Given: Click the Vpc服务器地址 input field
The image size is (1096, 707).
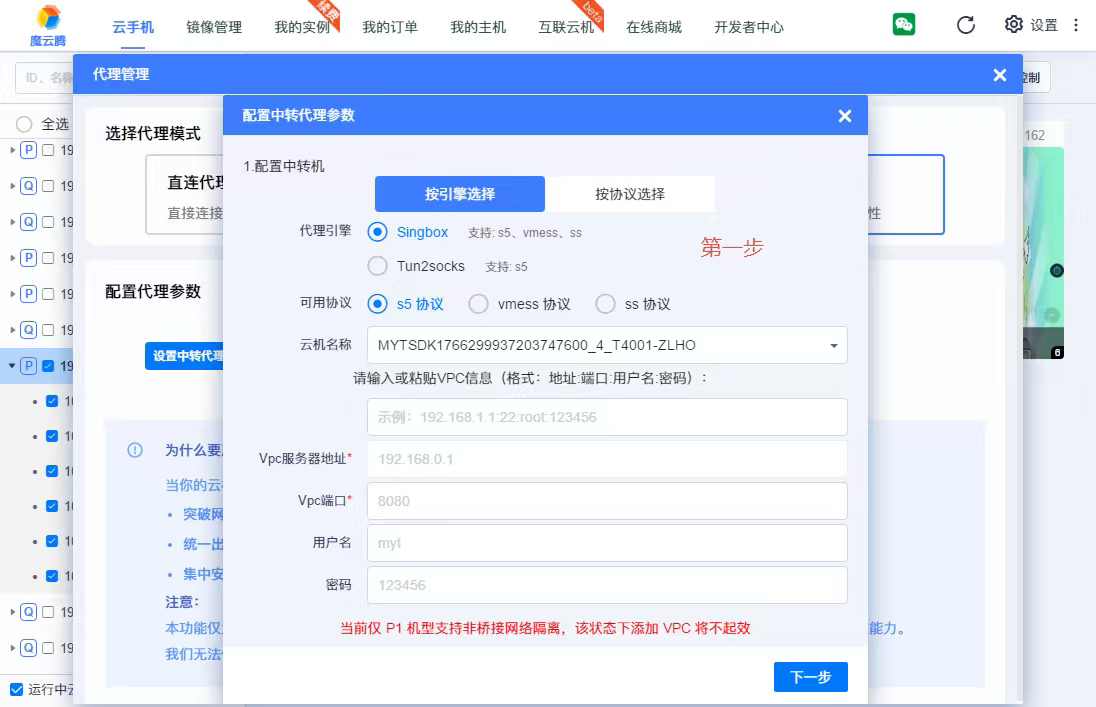Looking at the screenshot, I should click(607, 459).
